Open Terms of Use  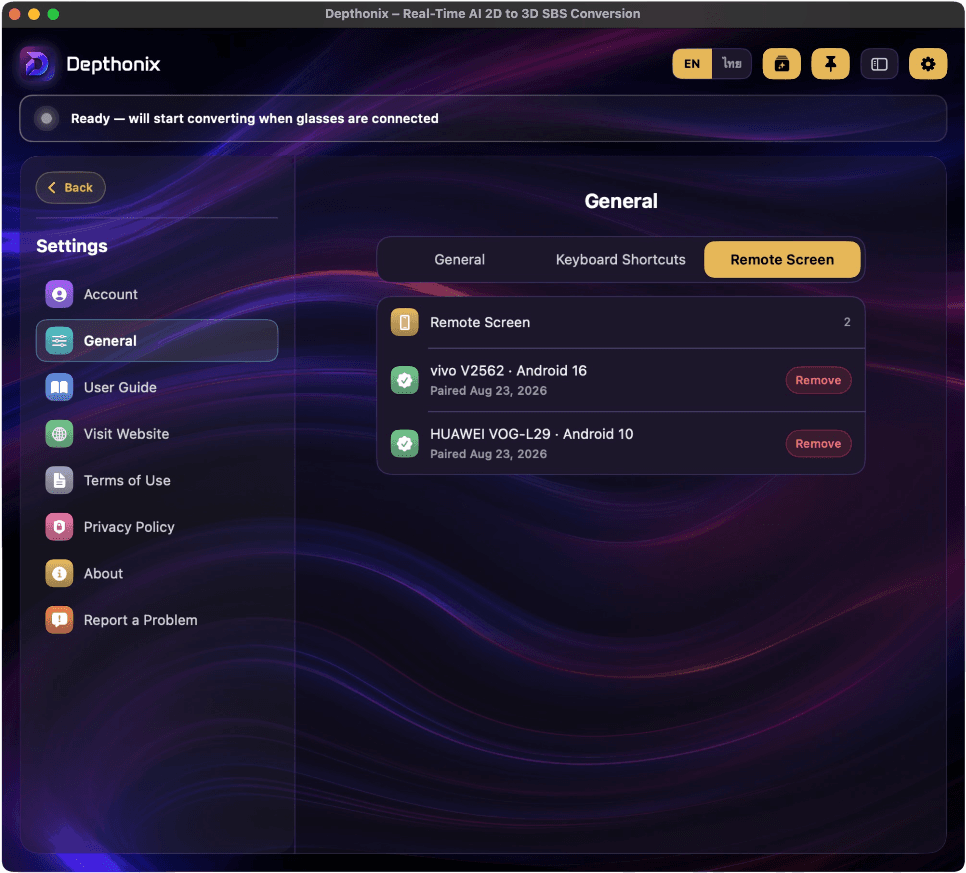[x=157, y=480]
